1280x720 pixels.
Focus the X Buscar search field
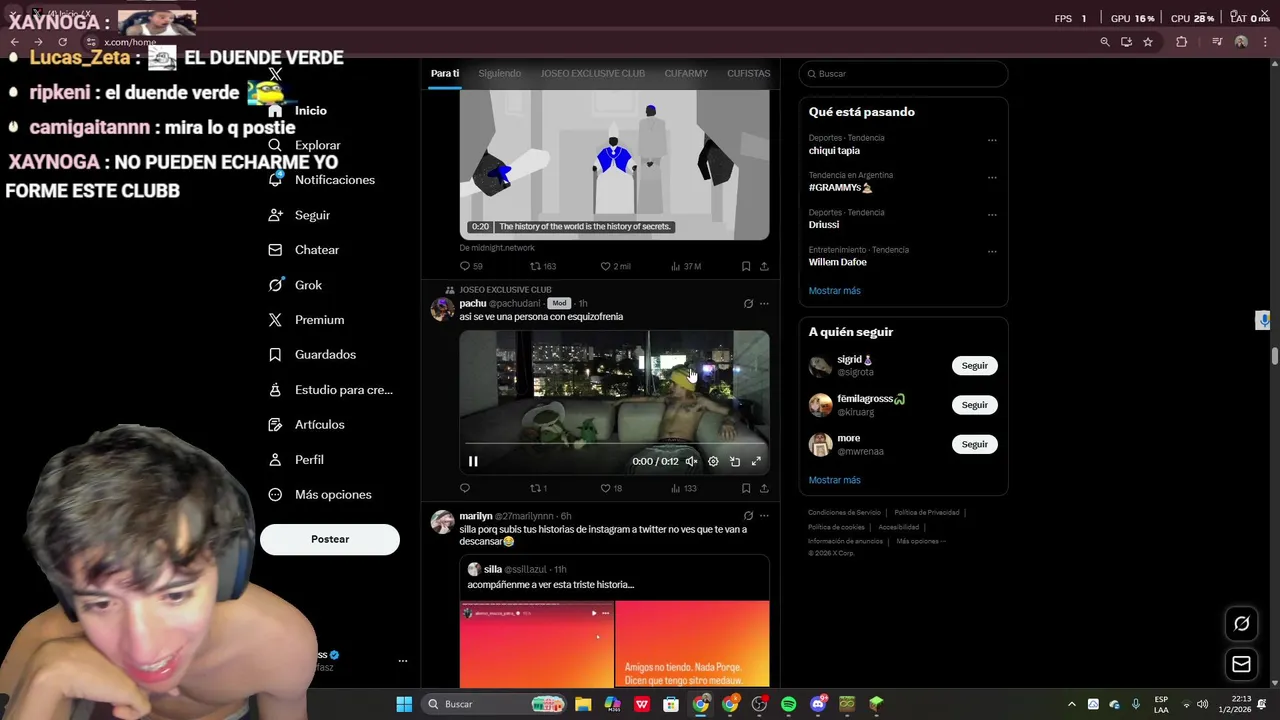click(903, 74)
